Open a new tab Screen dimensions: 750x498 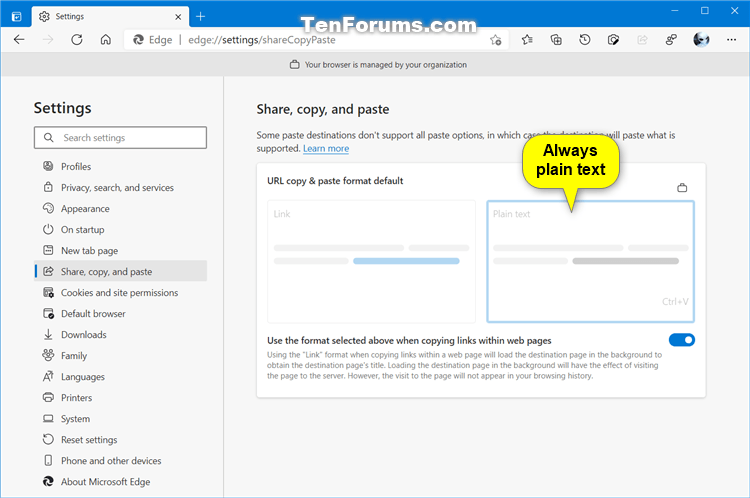coord(200,17)
